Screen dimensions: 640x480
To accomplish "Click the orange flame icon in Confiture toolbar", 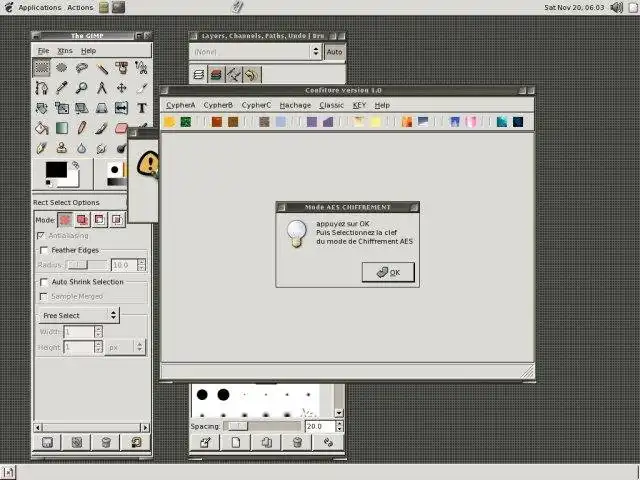I will click(x=407, y=122).
